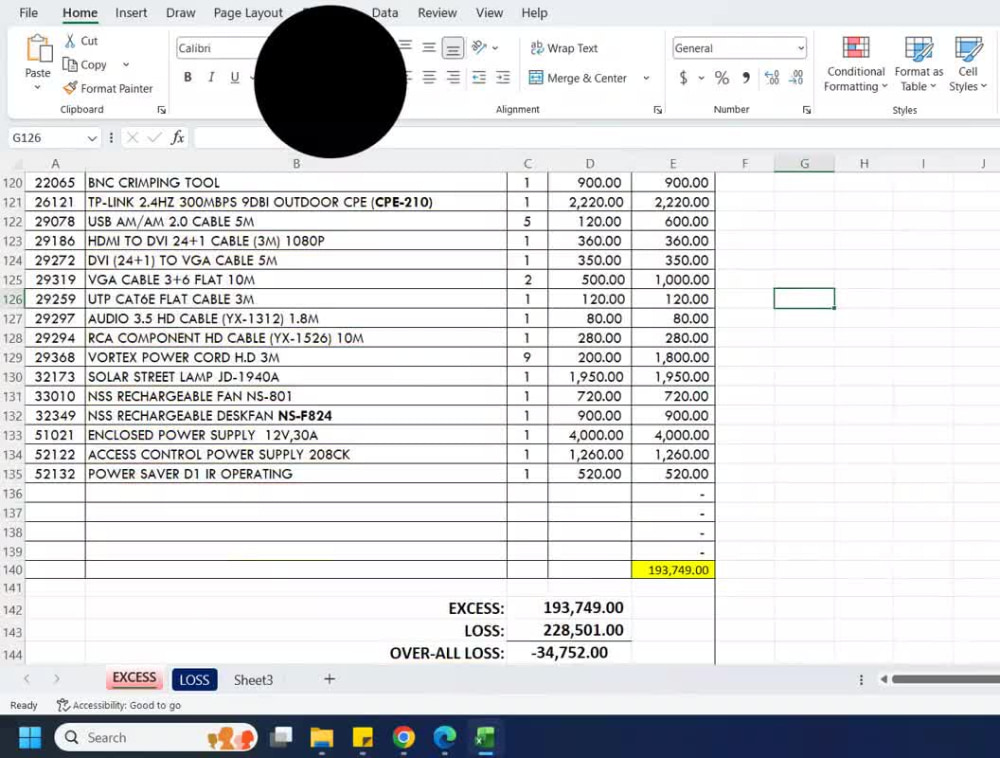The image size is (1000, 758).
Task: Toggle Bold formatting
Action: (188, 77)
